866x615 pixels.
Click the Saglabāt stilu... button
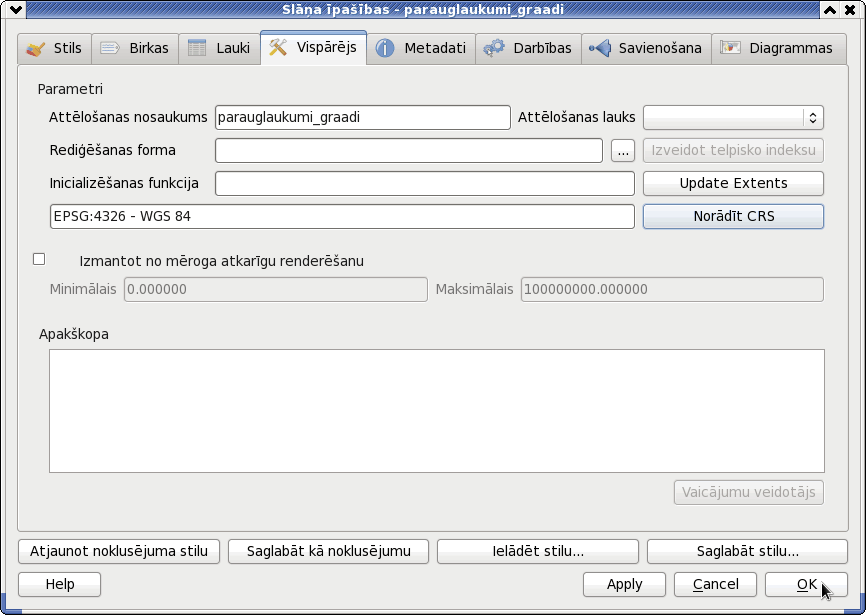(747, 551)
